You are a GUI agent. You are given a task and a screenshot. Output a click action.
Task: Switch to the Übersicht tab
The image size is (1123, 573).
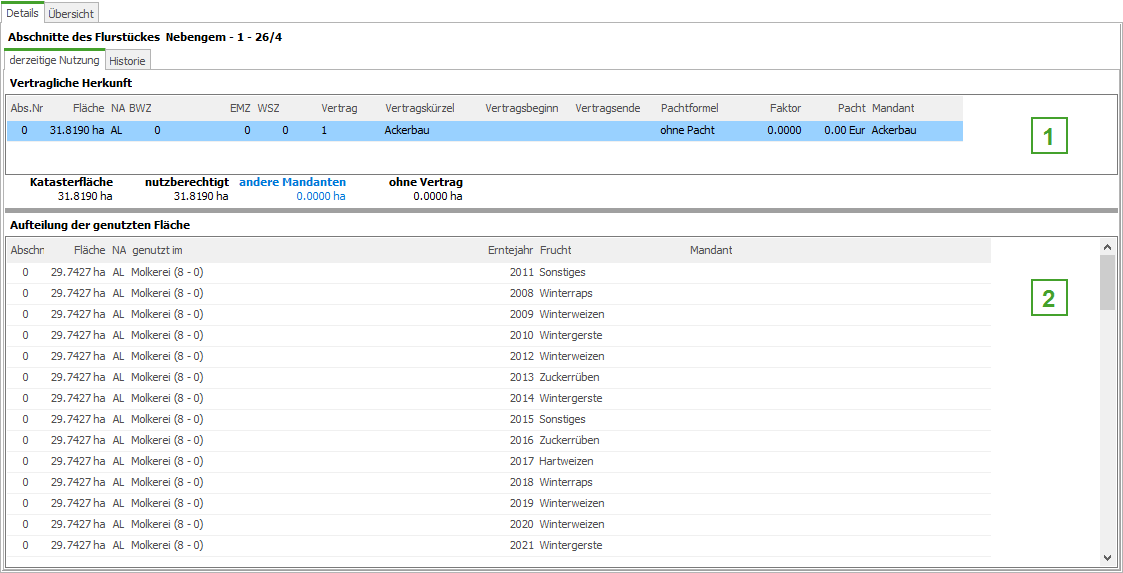pos(72,13)
